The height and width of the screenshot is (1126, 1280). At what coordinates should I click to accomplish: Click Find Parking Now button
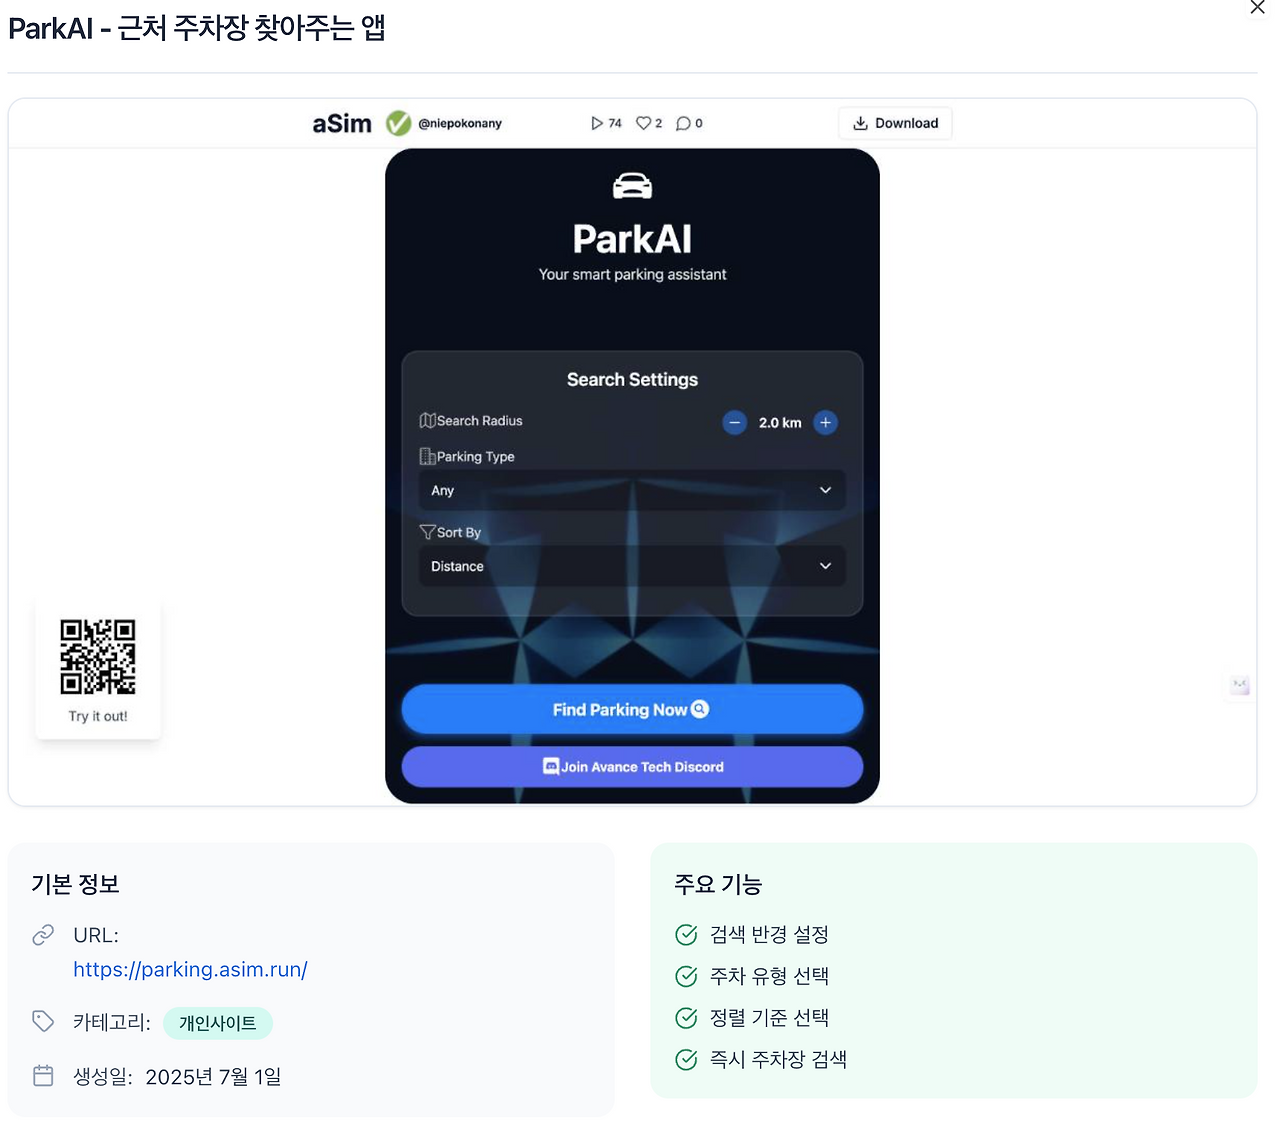(x=632, y=710)
